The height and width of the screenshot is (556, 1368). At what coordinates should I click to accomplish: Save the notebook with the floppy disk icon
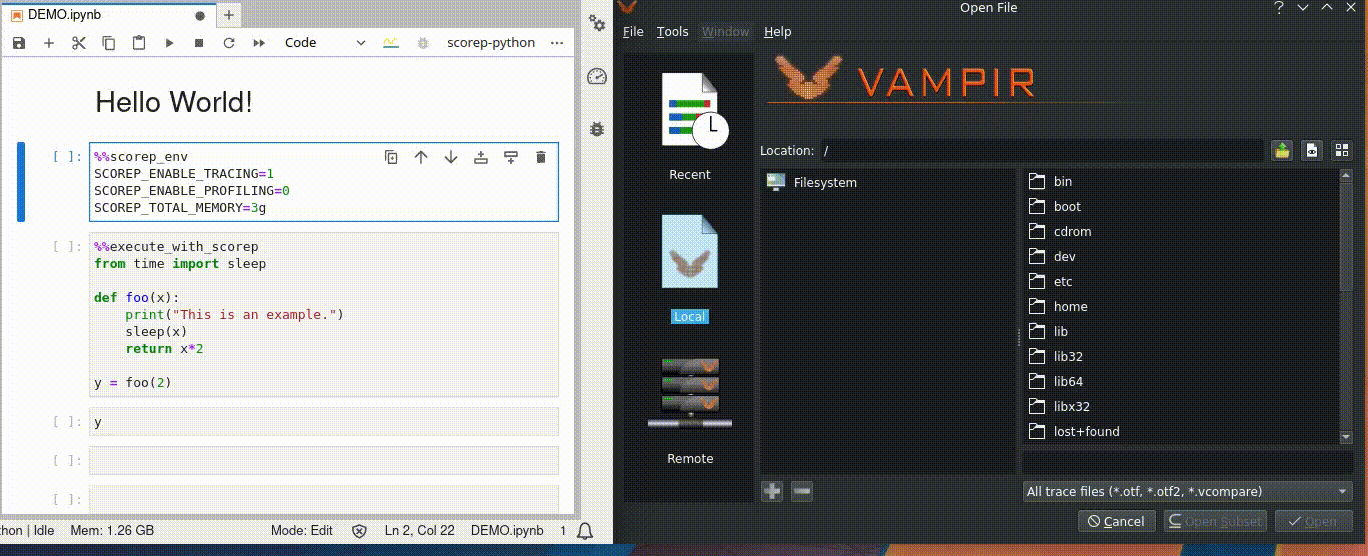point(19,43)
